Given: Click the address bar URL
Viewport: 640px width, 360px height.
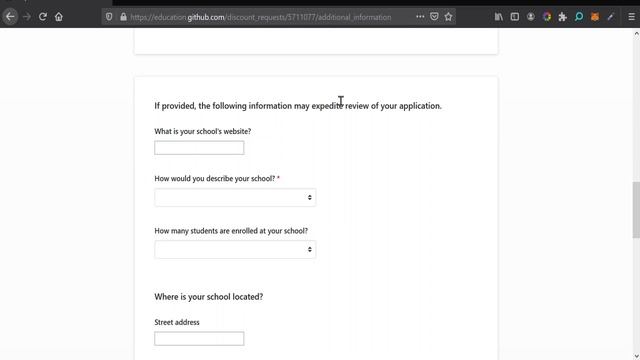Looking at the screenshot, I should pyautogui.click(x=261, y=17).
